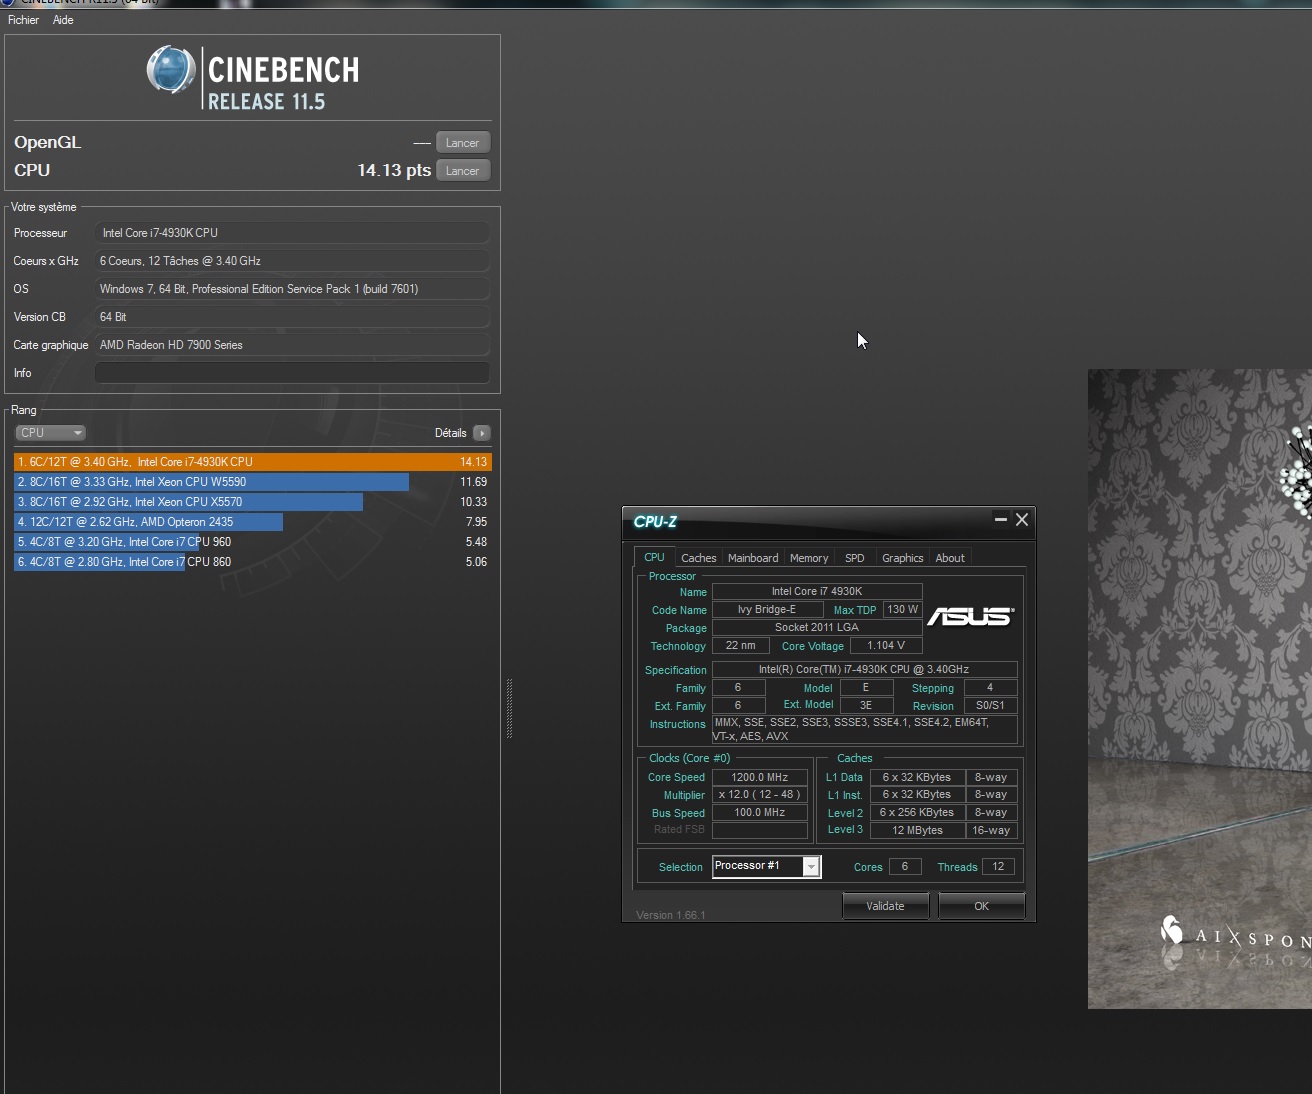
Task: Click the Name Intel Core i7 4930K field
Action: (x=817, y=592)
